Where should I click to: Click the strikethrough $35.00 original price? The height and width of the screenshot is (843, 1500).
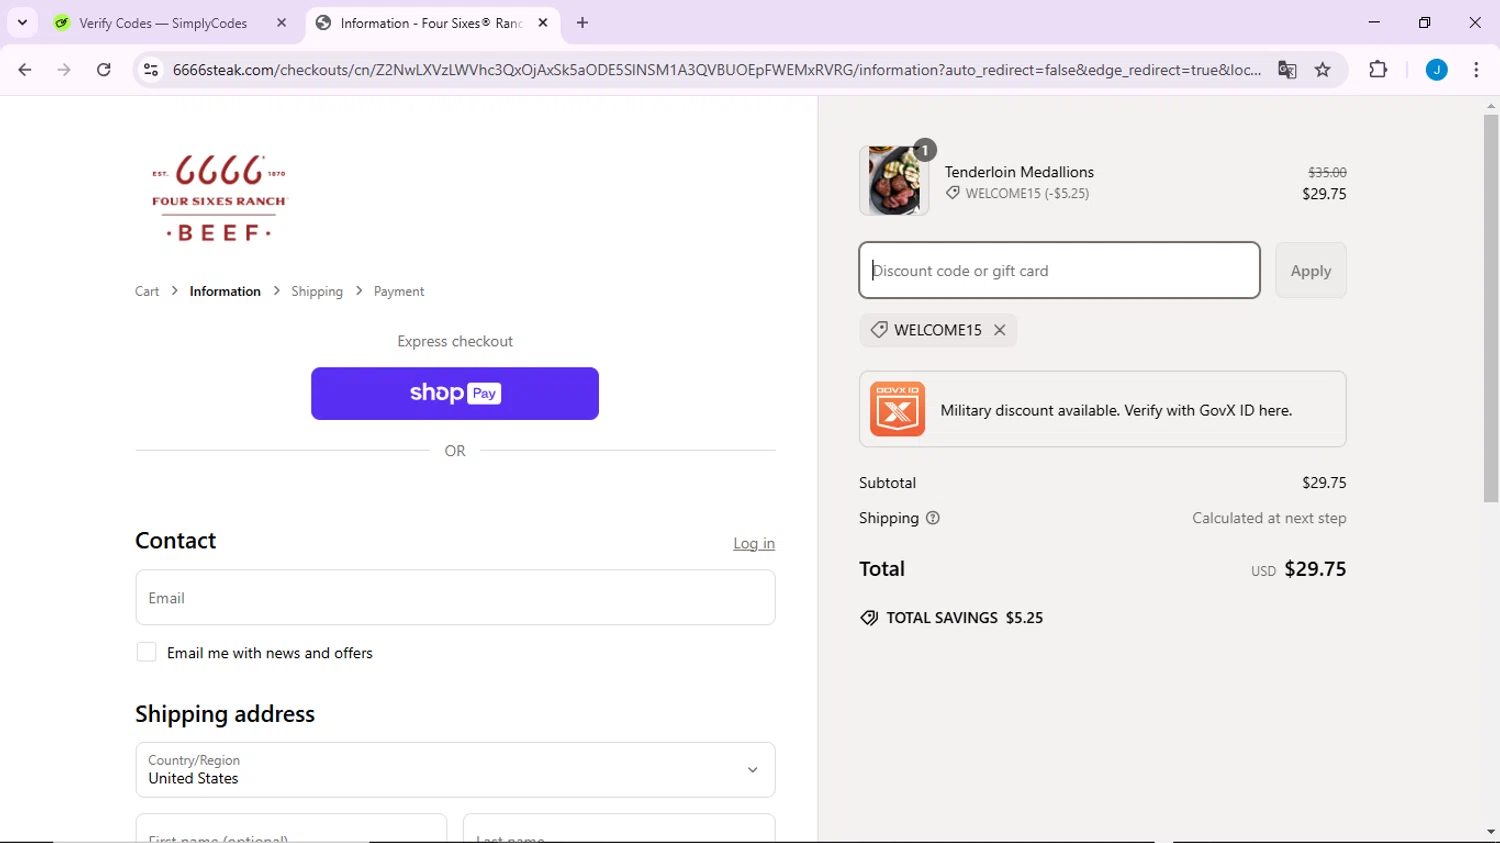[x=1327, y=172]
